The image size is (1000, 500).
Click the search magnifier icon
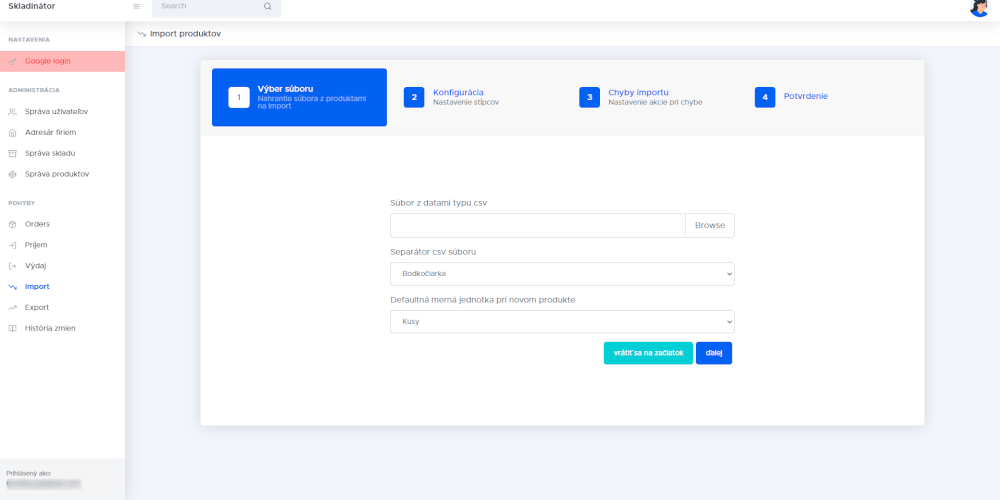[x=267, y=6]
